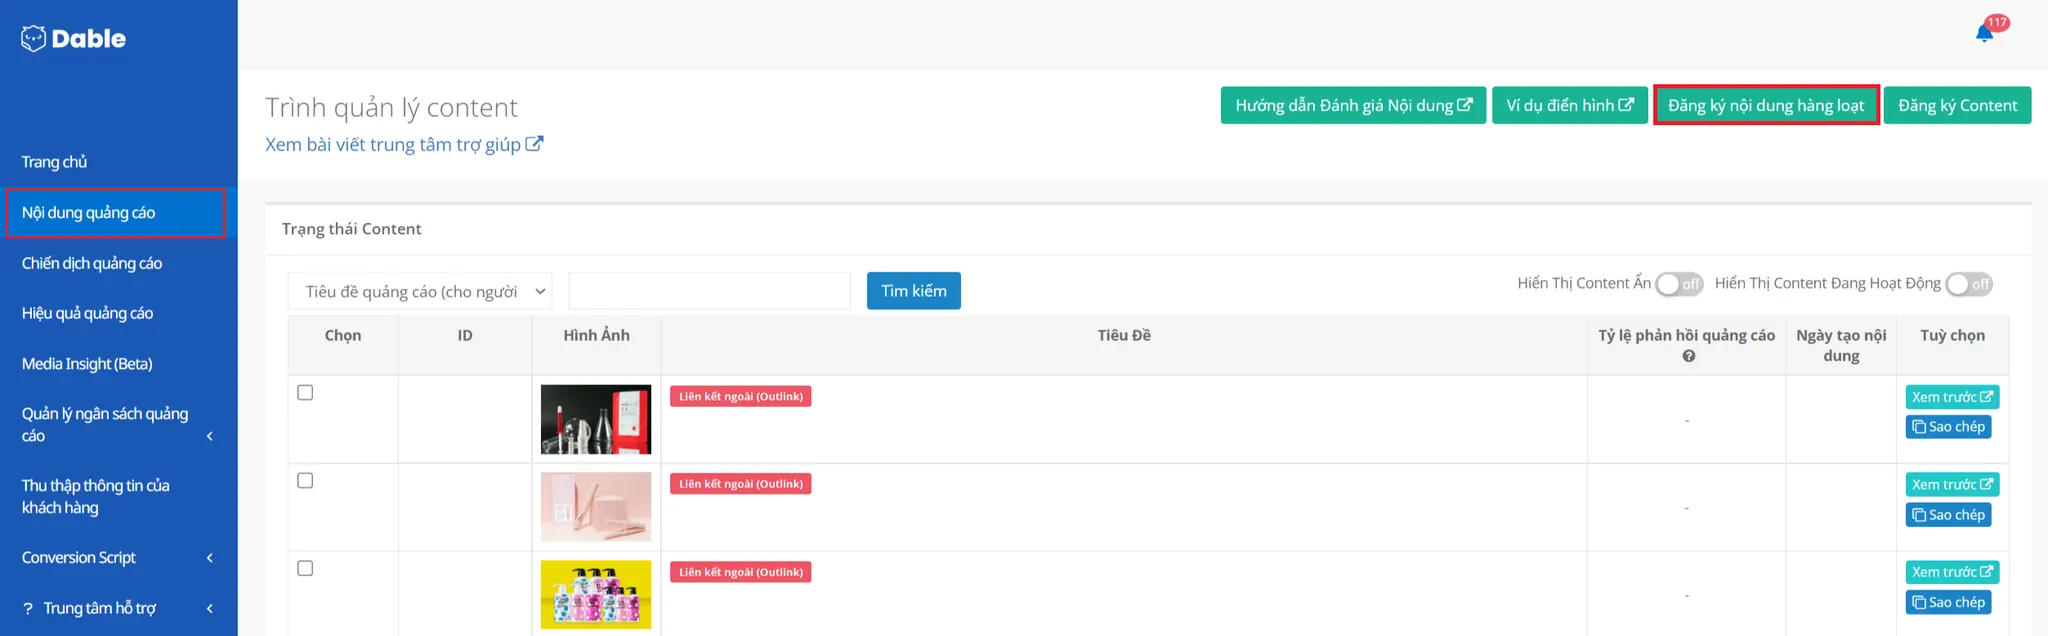Viewport: 2048px width, 636px height.
Task: Open the red cosmetics product thumbnail
Action: tap(596, 419)
